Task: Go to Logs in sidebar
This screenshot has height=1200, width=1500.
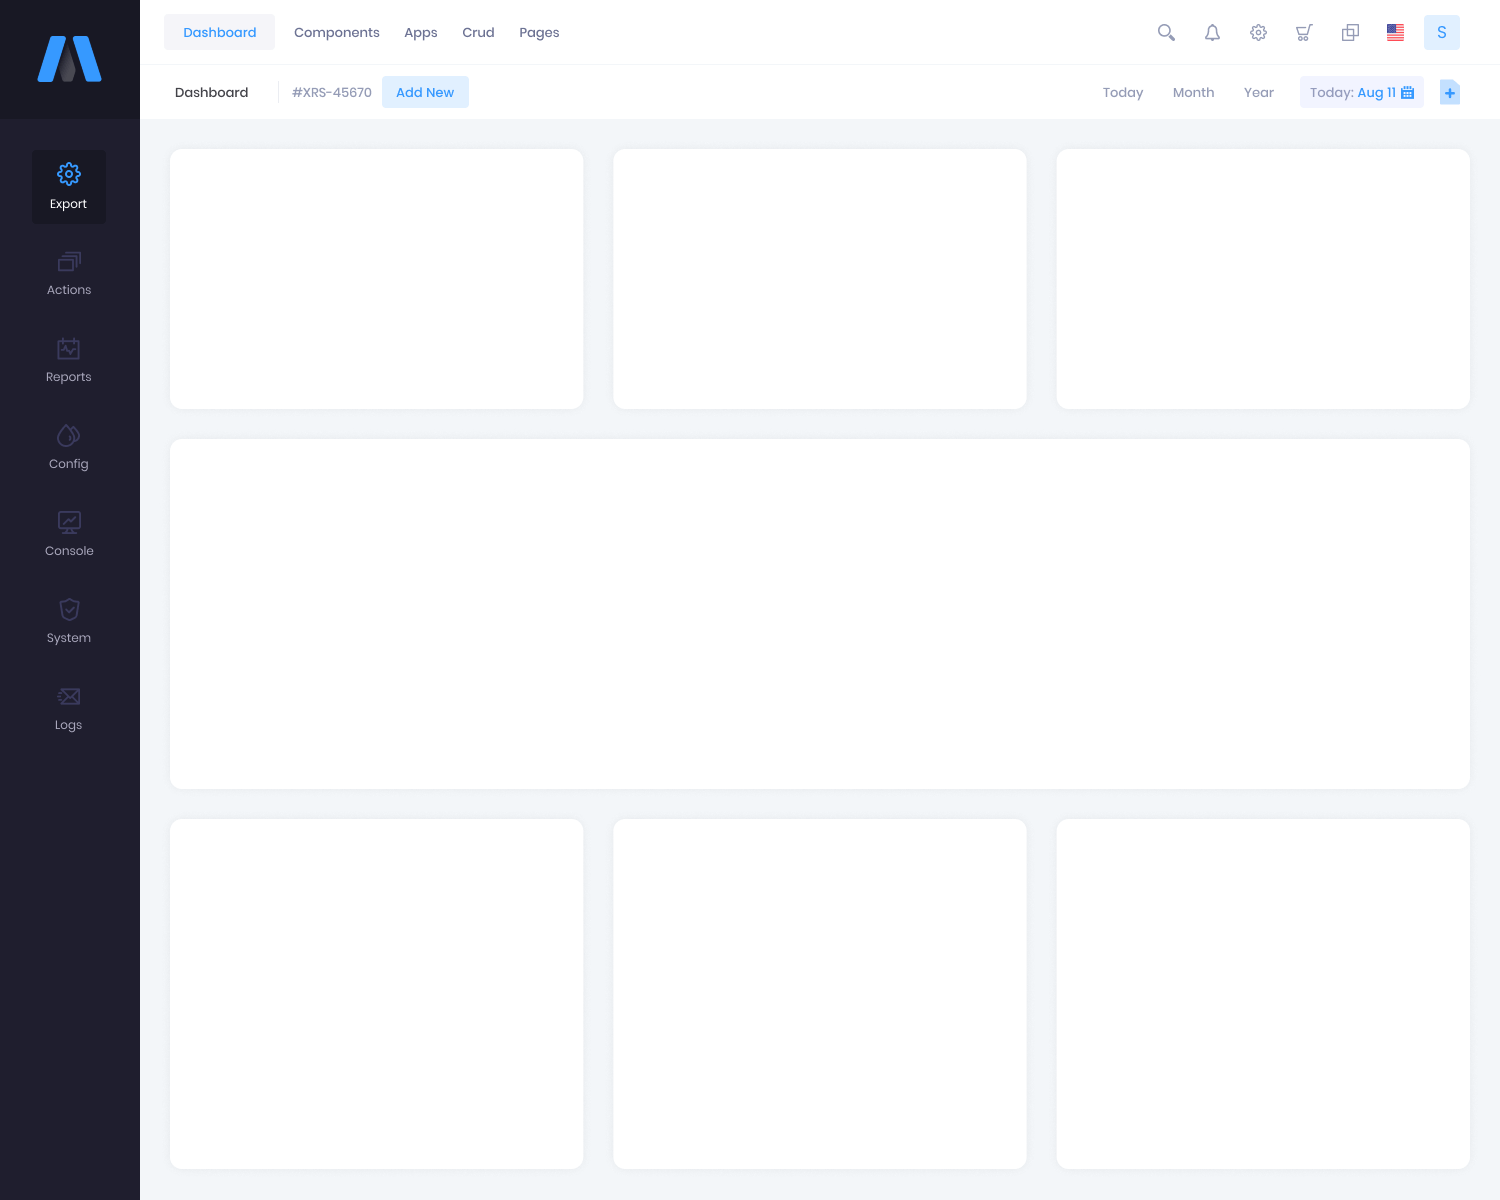Action: pos(69,709)
